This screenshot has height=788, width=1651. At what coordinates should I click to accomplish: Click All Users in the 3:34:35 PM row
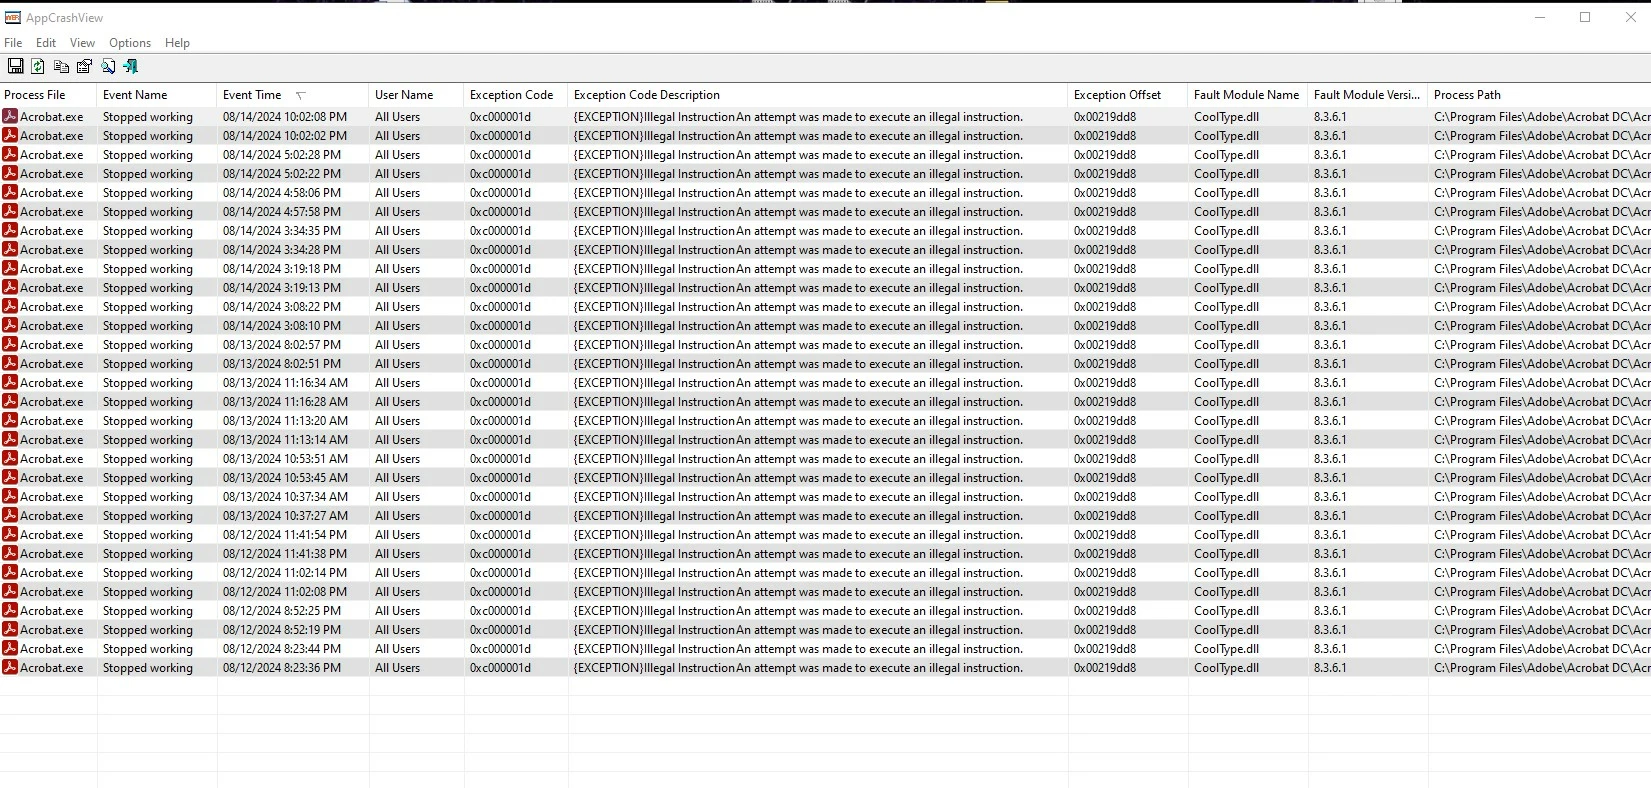click(397, 231)
